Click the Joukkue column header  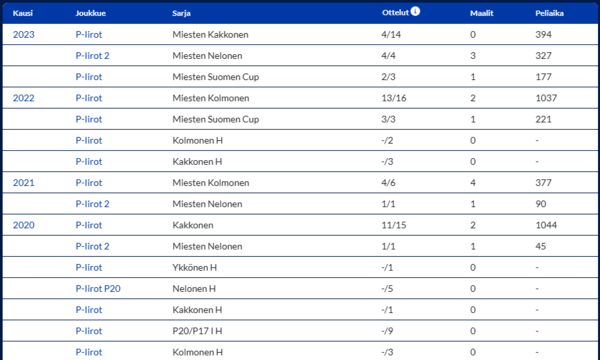pyautogui.click(x=91, y=13)
